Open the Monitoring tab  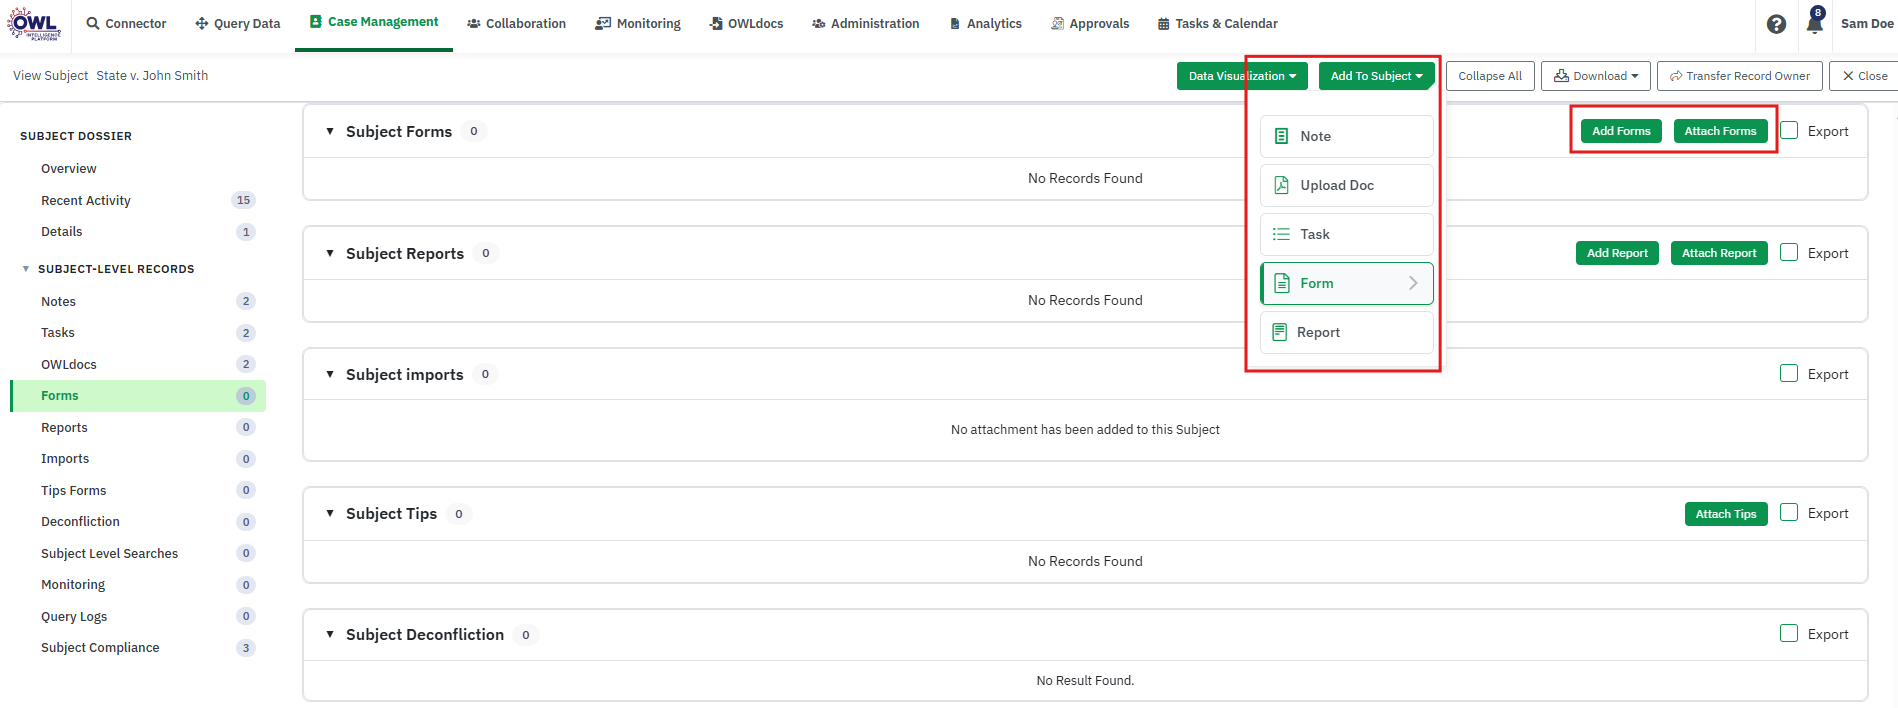click(x=637, y=24)
